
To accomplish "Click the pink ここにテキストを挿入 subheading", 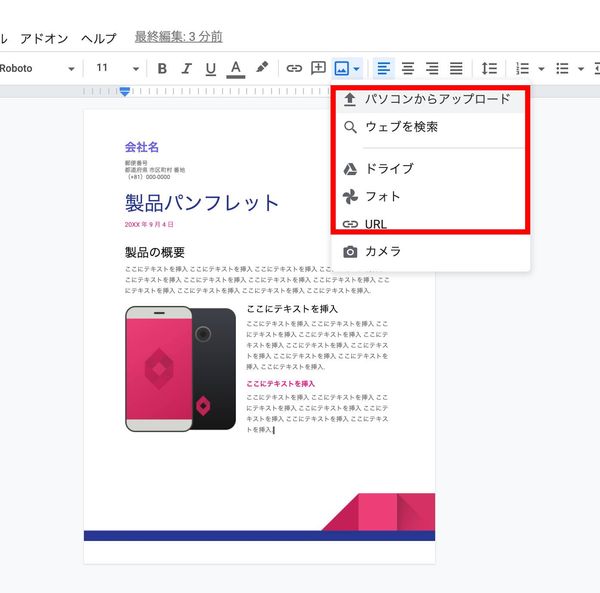I will [280, 384].
